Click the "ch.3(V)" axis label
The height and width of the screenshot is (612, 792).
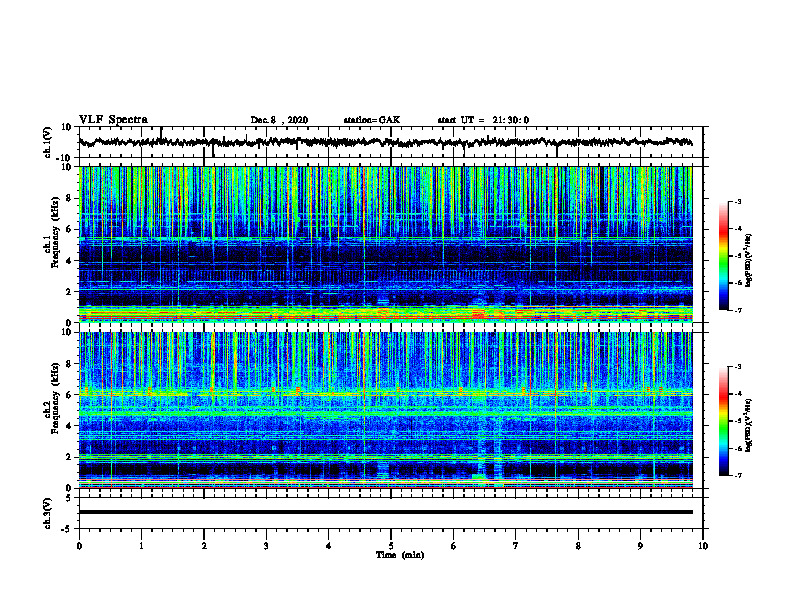tap(48, 513)
